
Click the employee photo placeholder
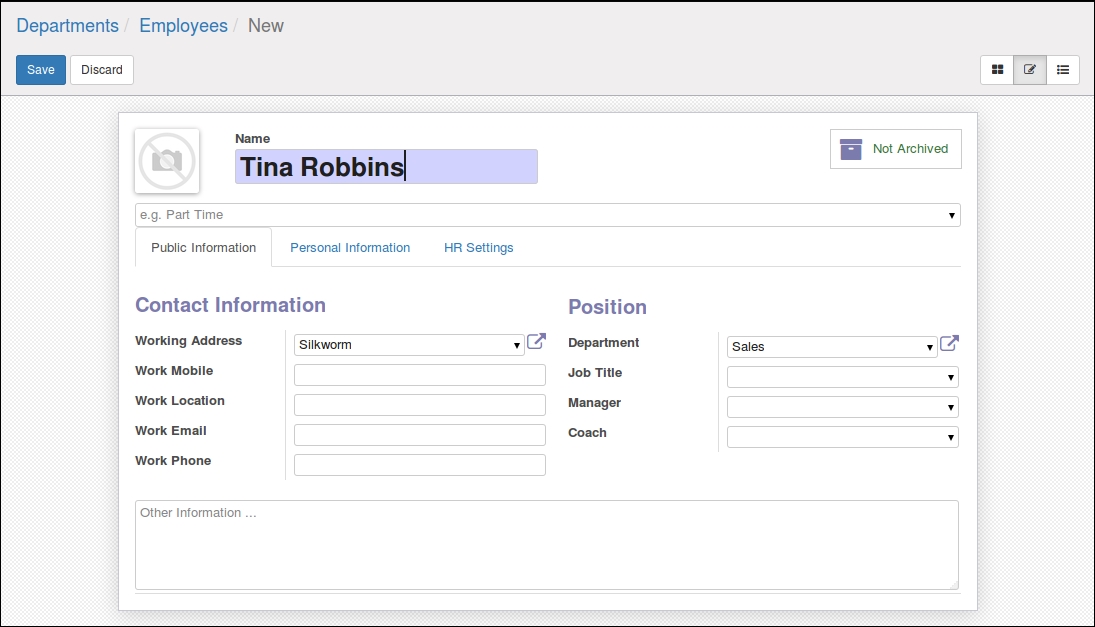click(x=167, y=161)
